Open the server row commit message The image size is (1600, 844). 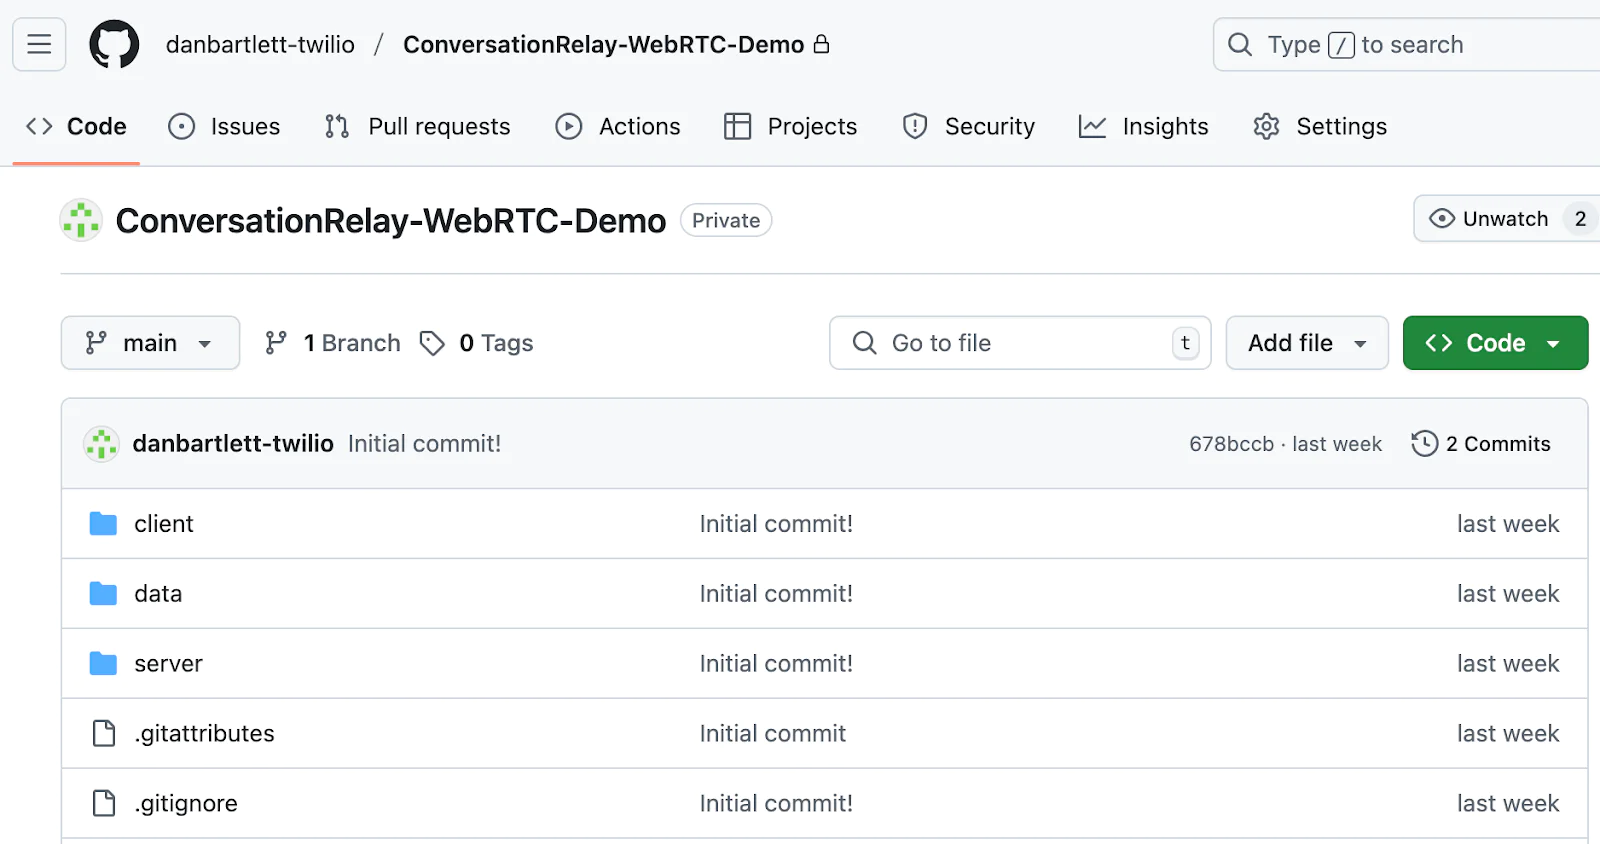click(776, 664)
